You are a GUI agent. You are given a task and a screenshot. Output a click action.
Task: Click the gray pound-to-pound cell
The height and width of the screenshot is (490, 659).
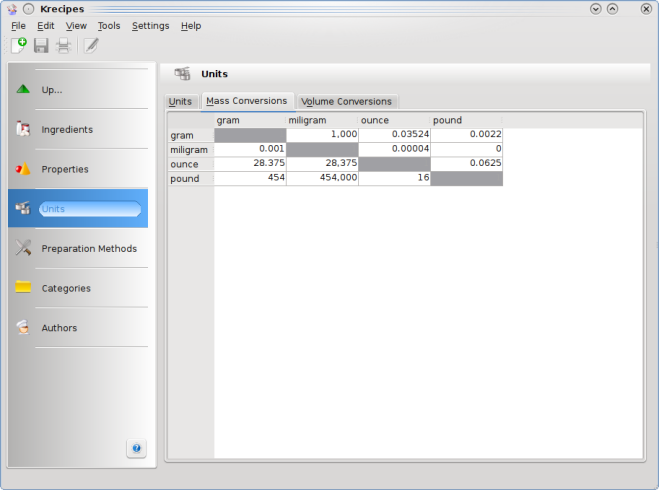pos(467,178)
